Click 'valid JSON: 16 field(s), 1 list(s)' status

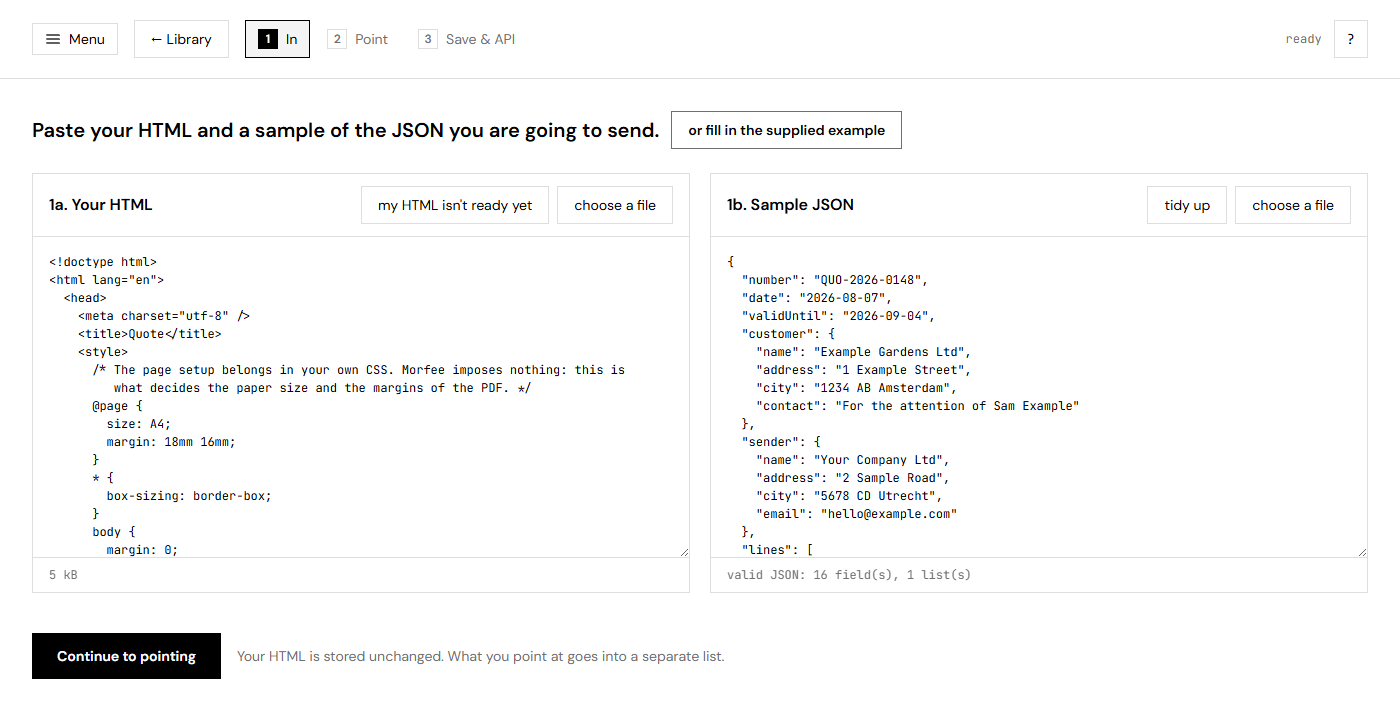(x=849, y=575)
